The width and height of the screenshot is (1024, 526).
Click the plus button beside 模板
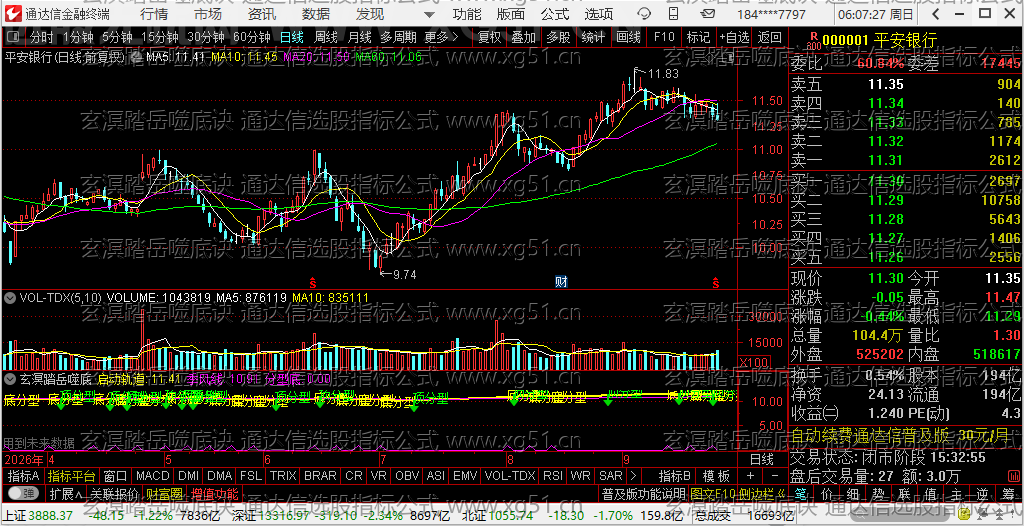[x=750, y=476]
